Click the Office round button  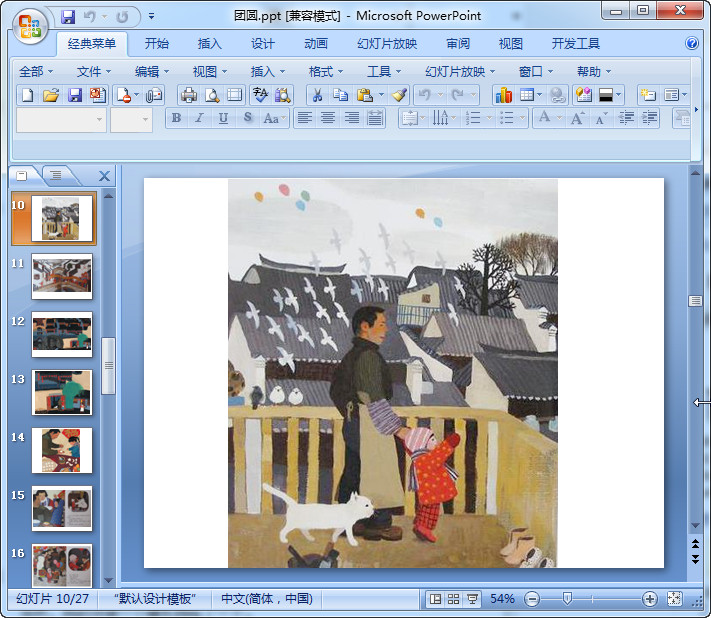tap(30, 27)
